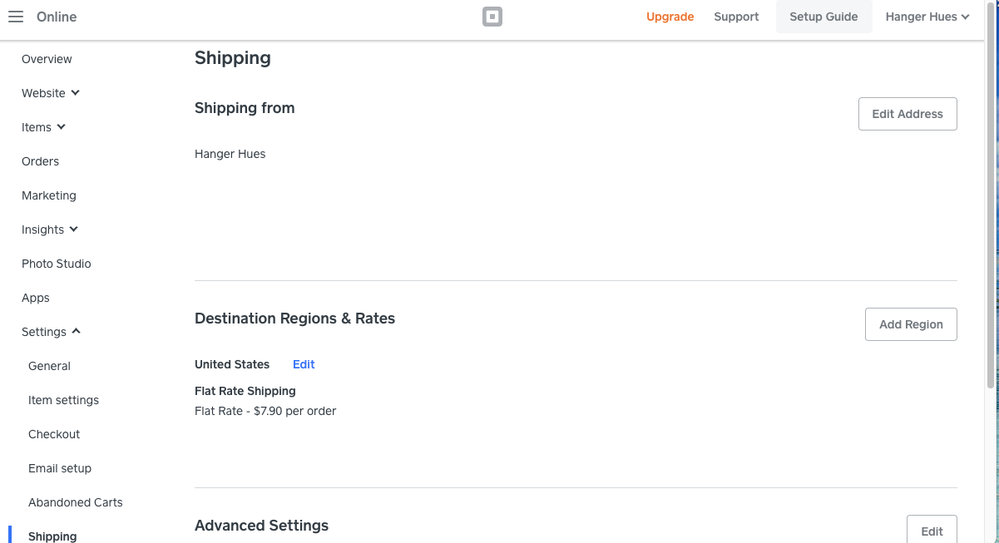Open the Hanger Hues account dropdown

[x=927, y=17]
